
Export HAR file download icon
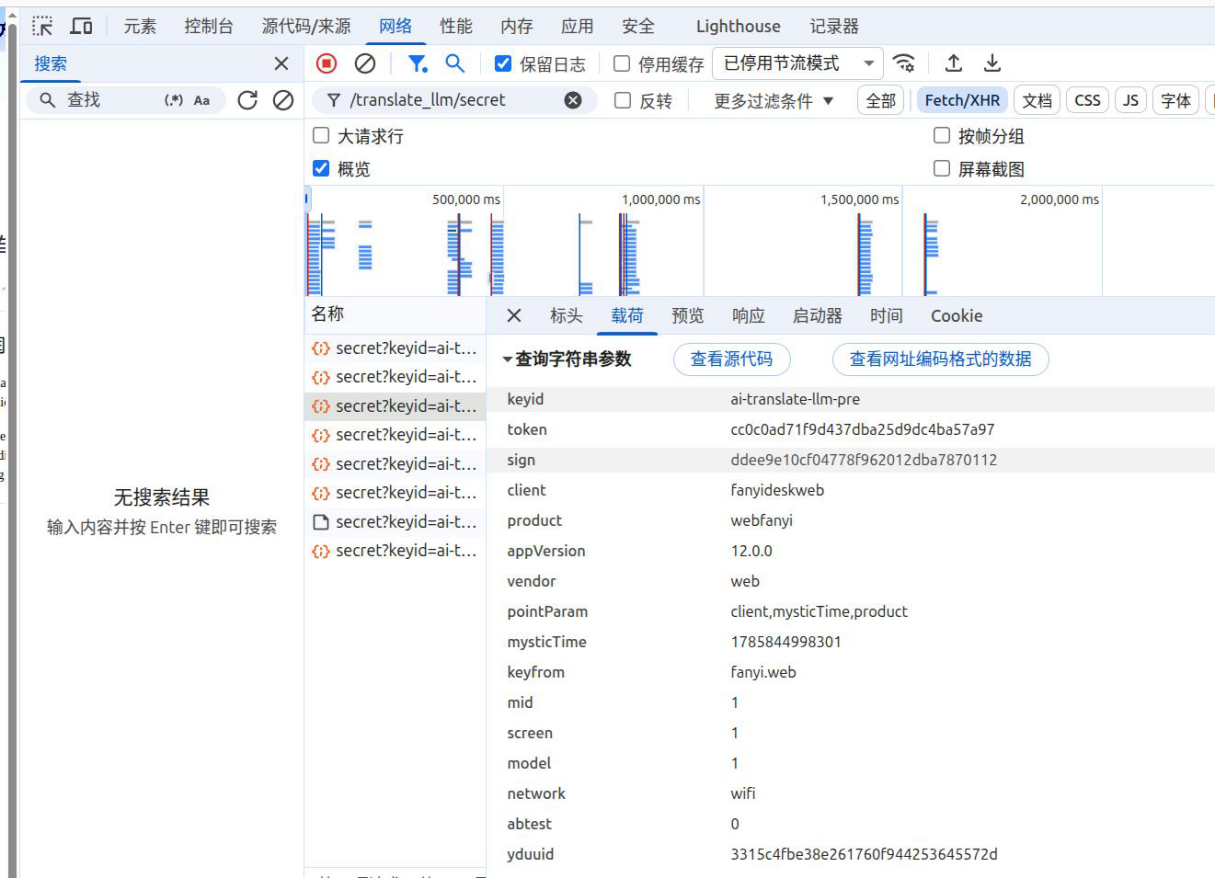(x=992, y=64)
